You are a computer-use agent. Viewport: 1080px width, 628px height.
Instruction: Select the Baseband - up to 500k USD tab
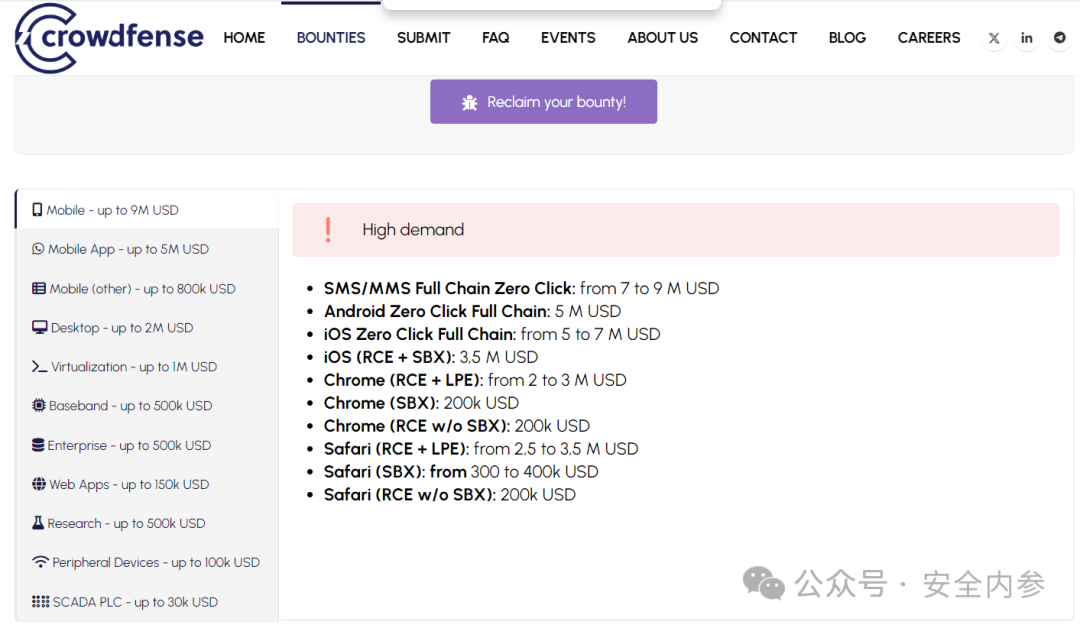pos(147,405)
